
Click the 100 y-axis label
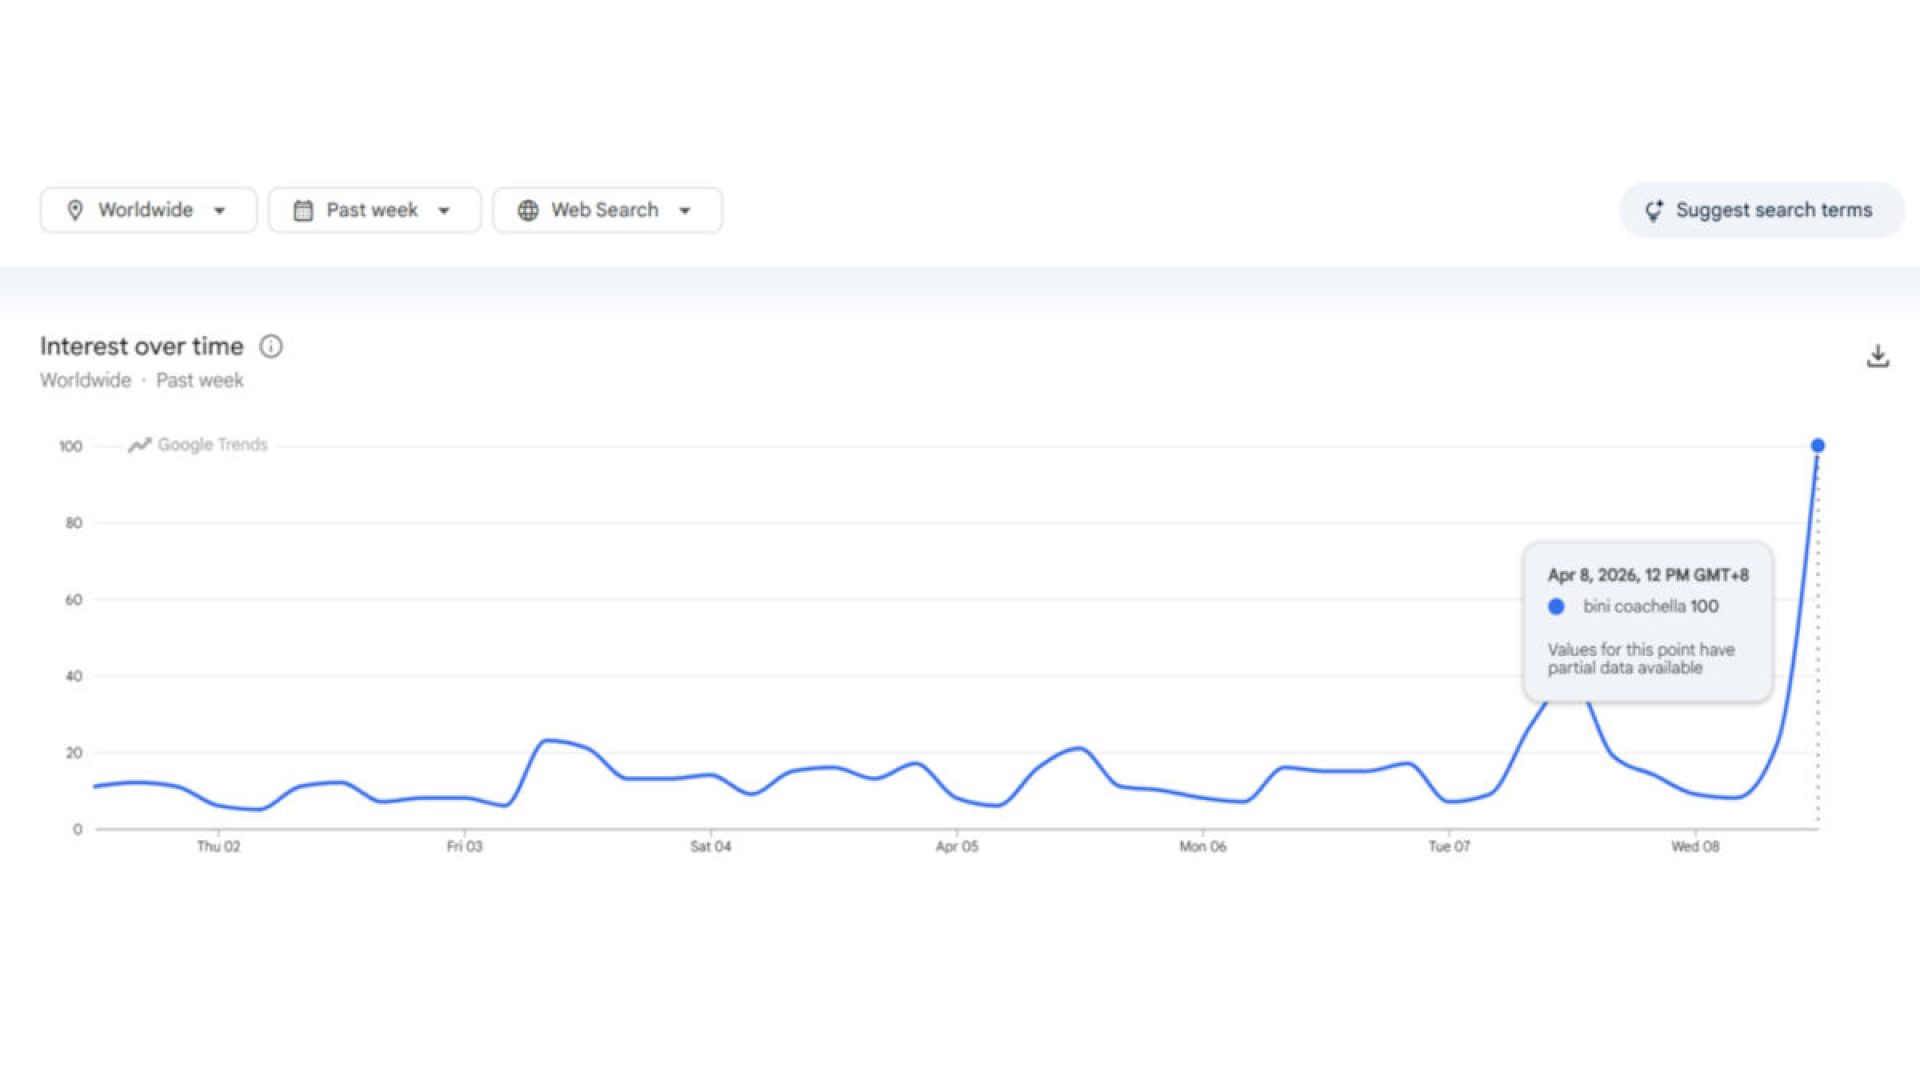point(70,446)
